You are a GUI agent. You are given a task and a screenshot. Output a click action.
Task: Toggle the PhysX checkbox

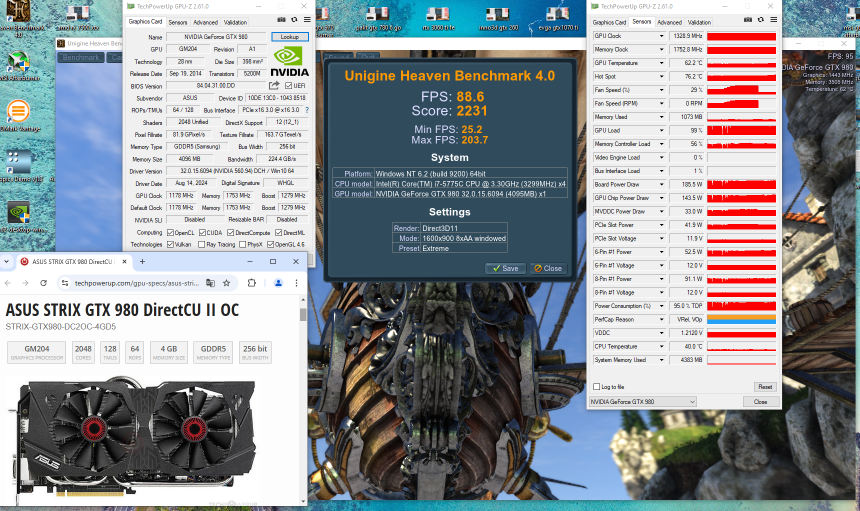click(242, 245)
